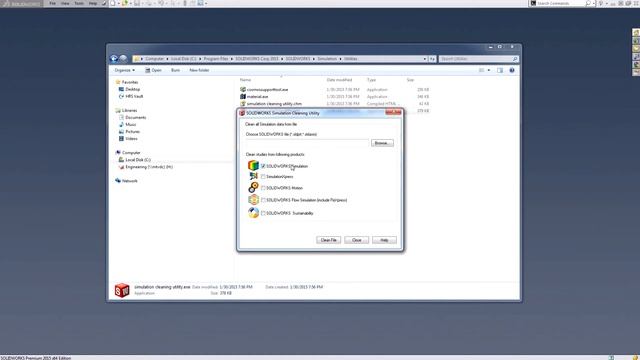
Task: Open SOLIDWORKS Resources tab in task pane
Action: [x=636, y=32]
